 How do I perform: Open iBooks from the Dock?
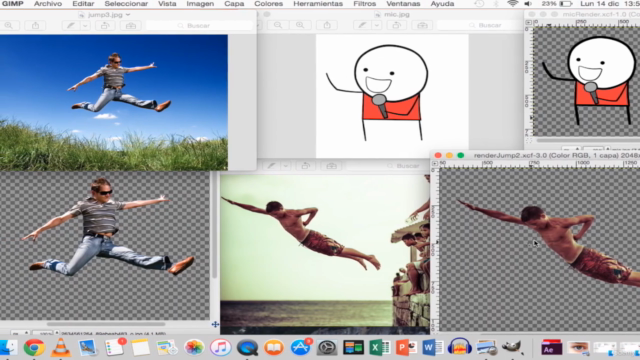(274, 348)
